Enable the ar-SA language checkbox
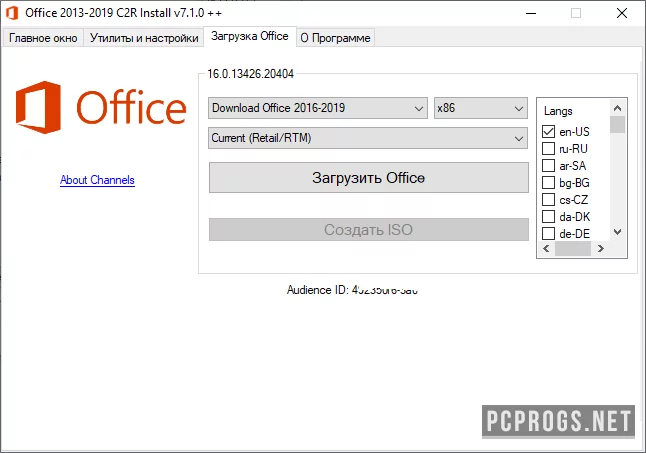 click(548, 166)
